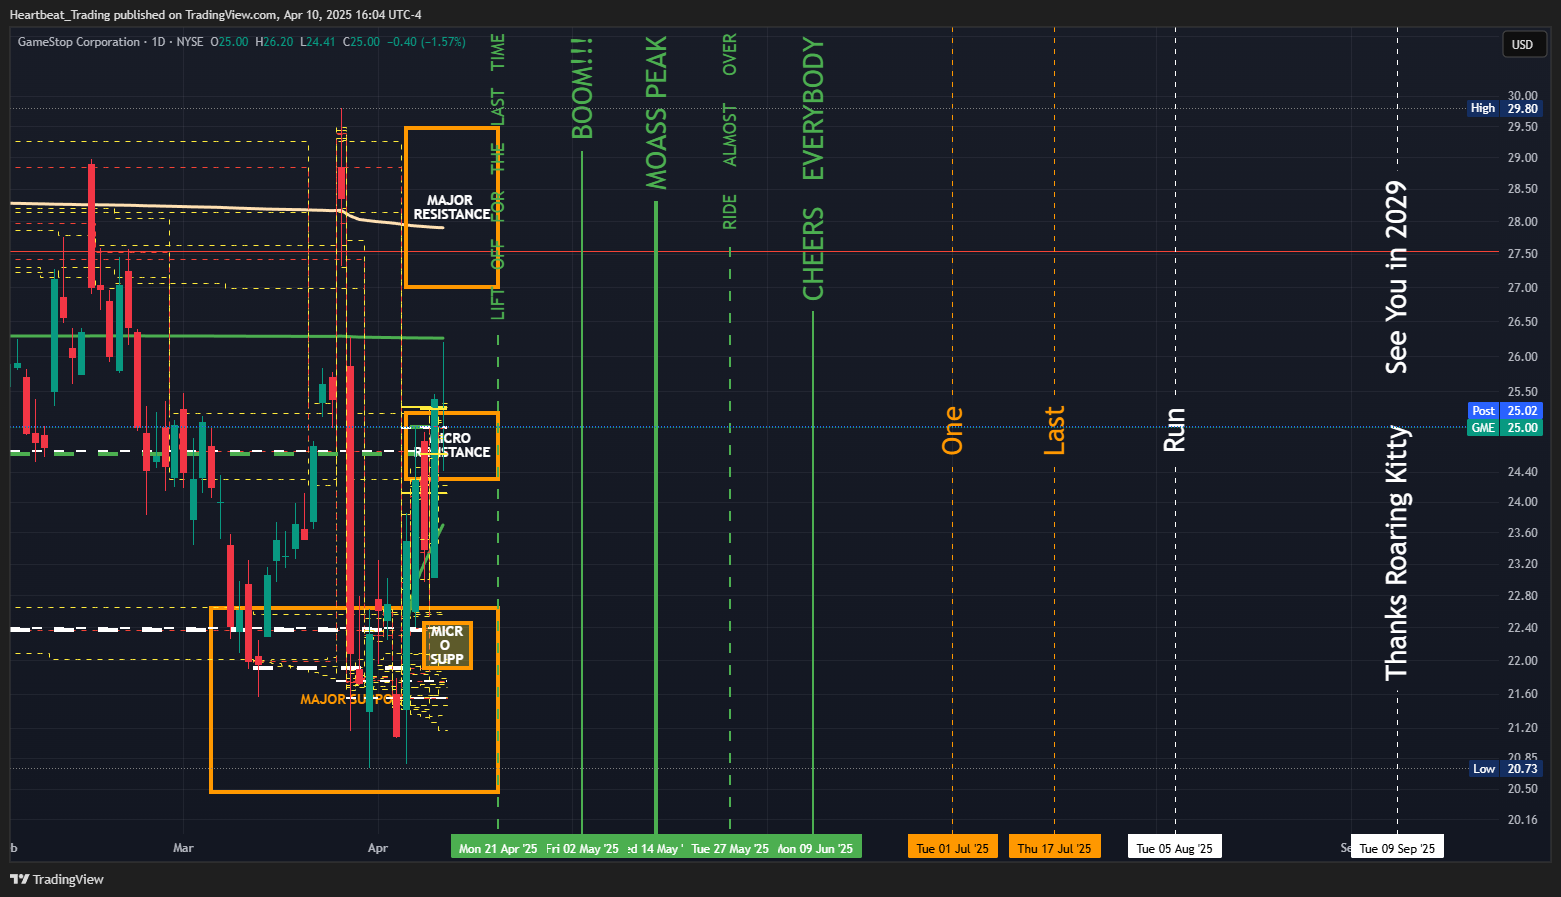
Task: Select the orange 'Last' vertical text
Action: 1055,430
